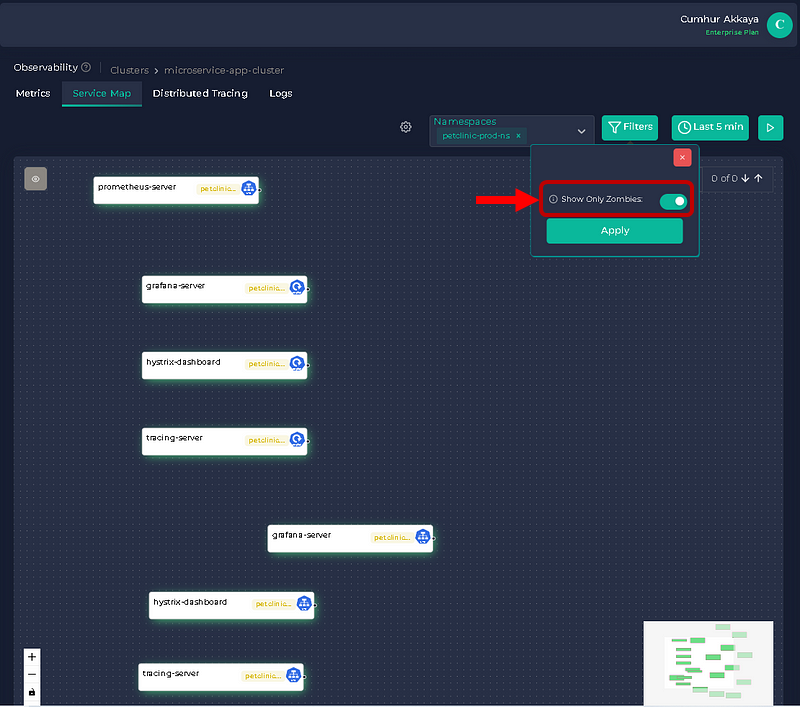This screenshot has width=800, height=707.
Task: Remove the petclinic-prod-ns namespace tag
Action: point(518,135)
